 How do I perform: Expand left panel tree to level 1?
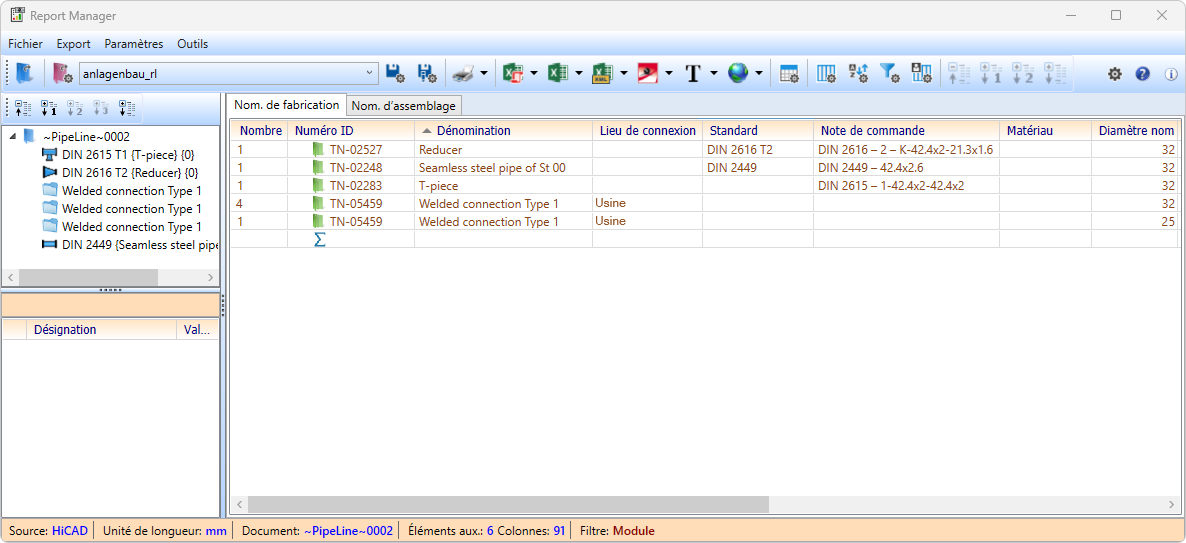tap(49, 108)
